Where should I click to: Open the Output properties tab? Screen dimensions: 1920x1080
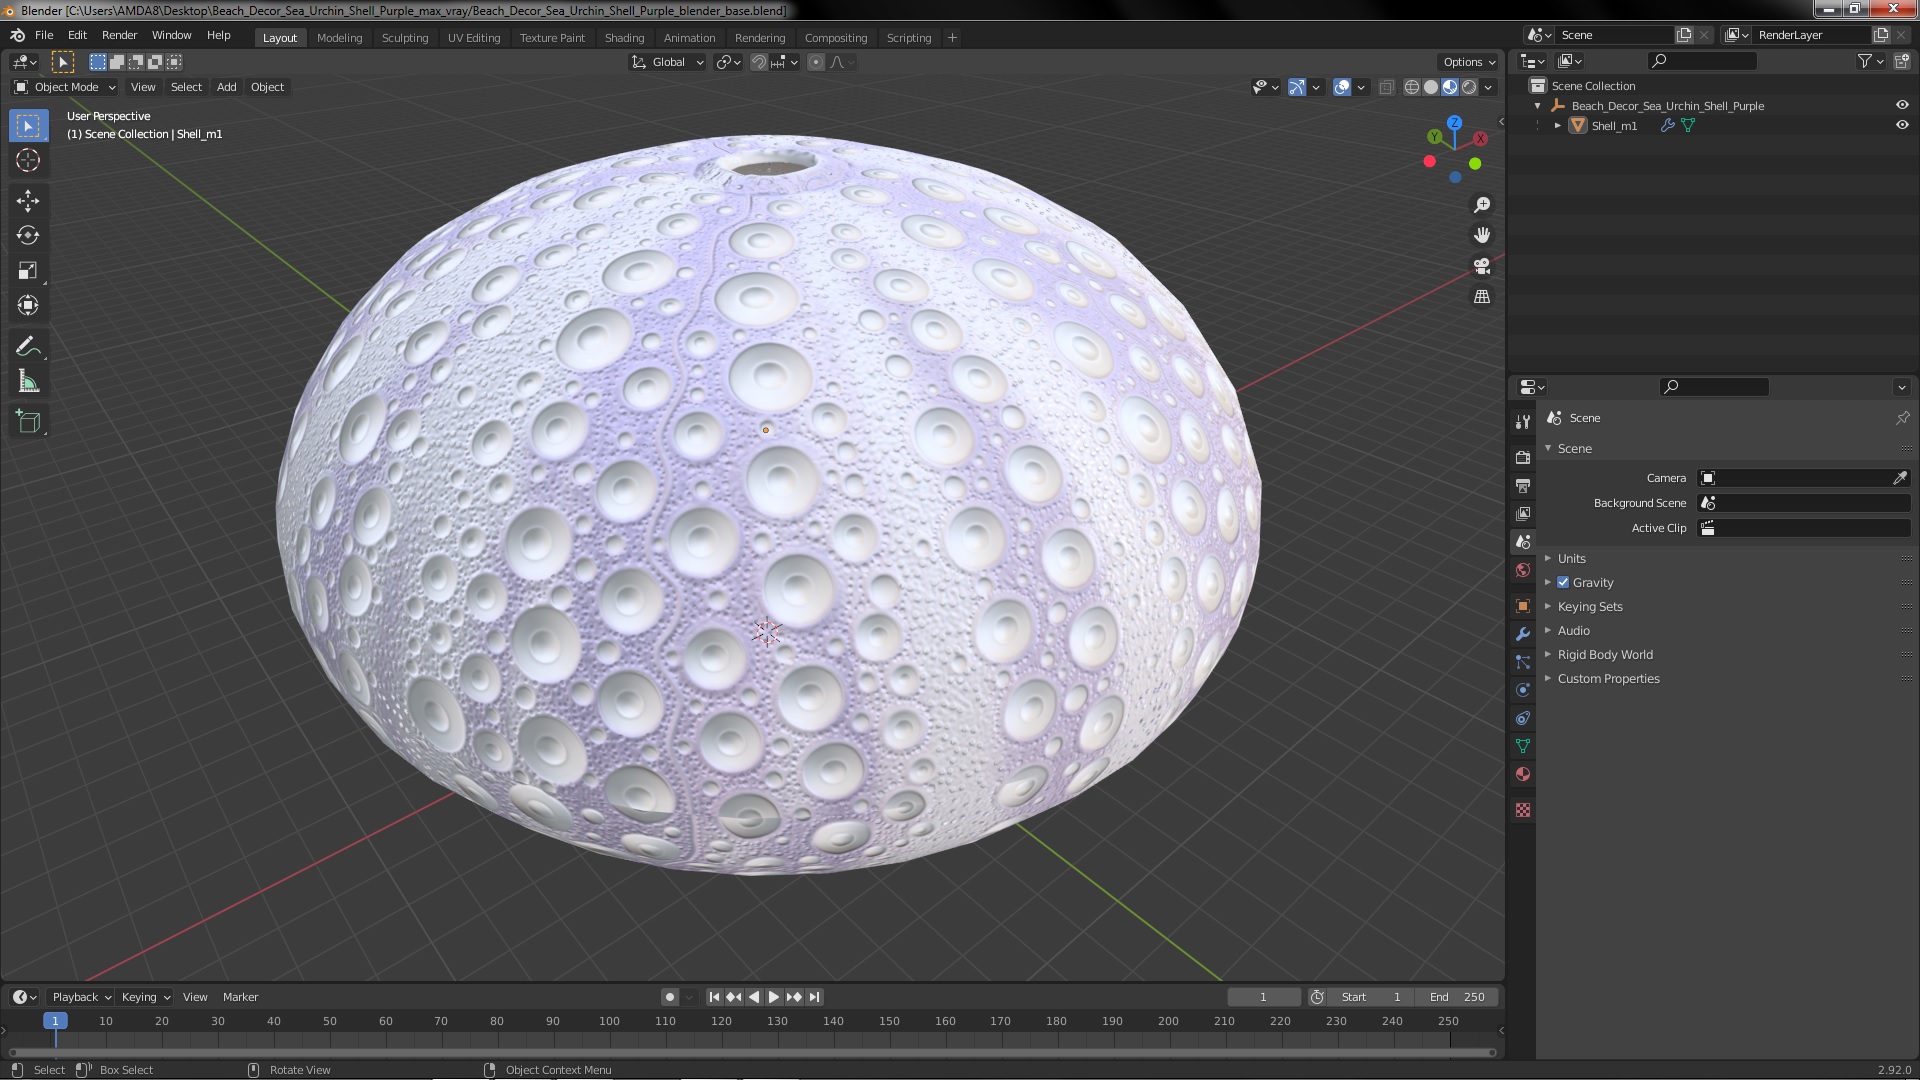[x=1523, y=485]
